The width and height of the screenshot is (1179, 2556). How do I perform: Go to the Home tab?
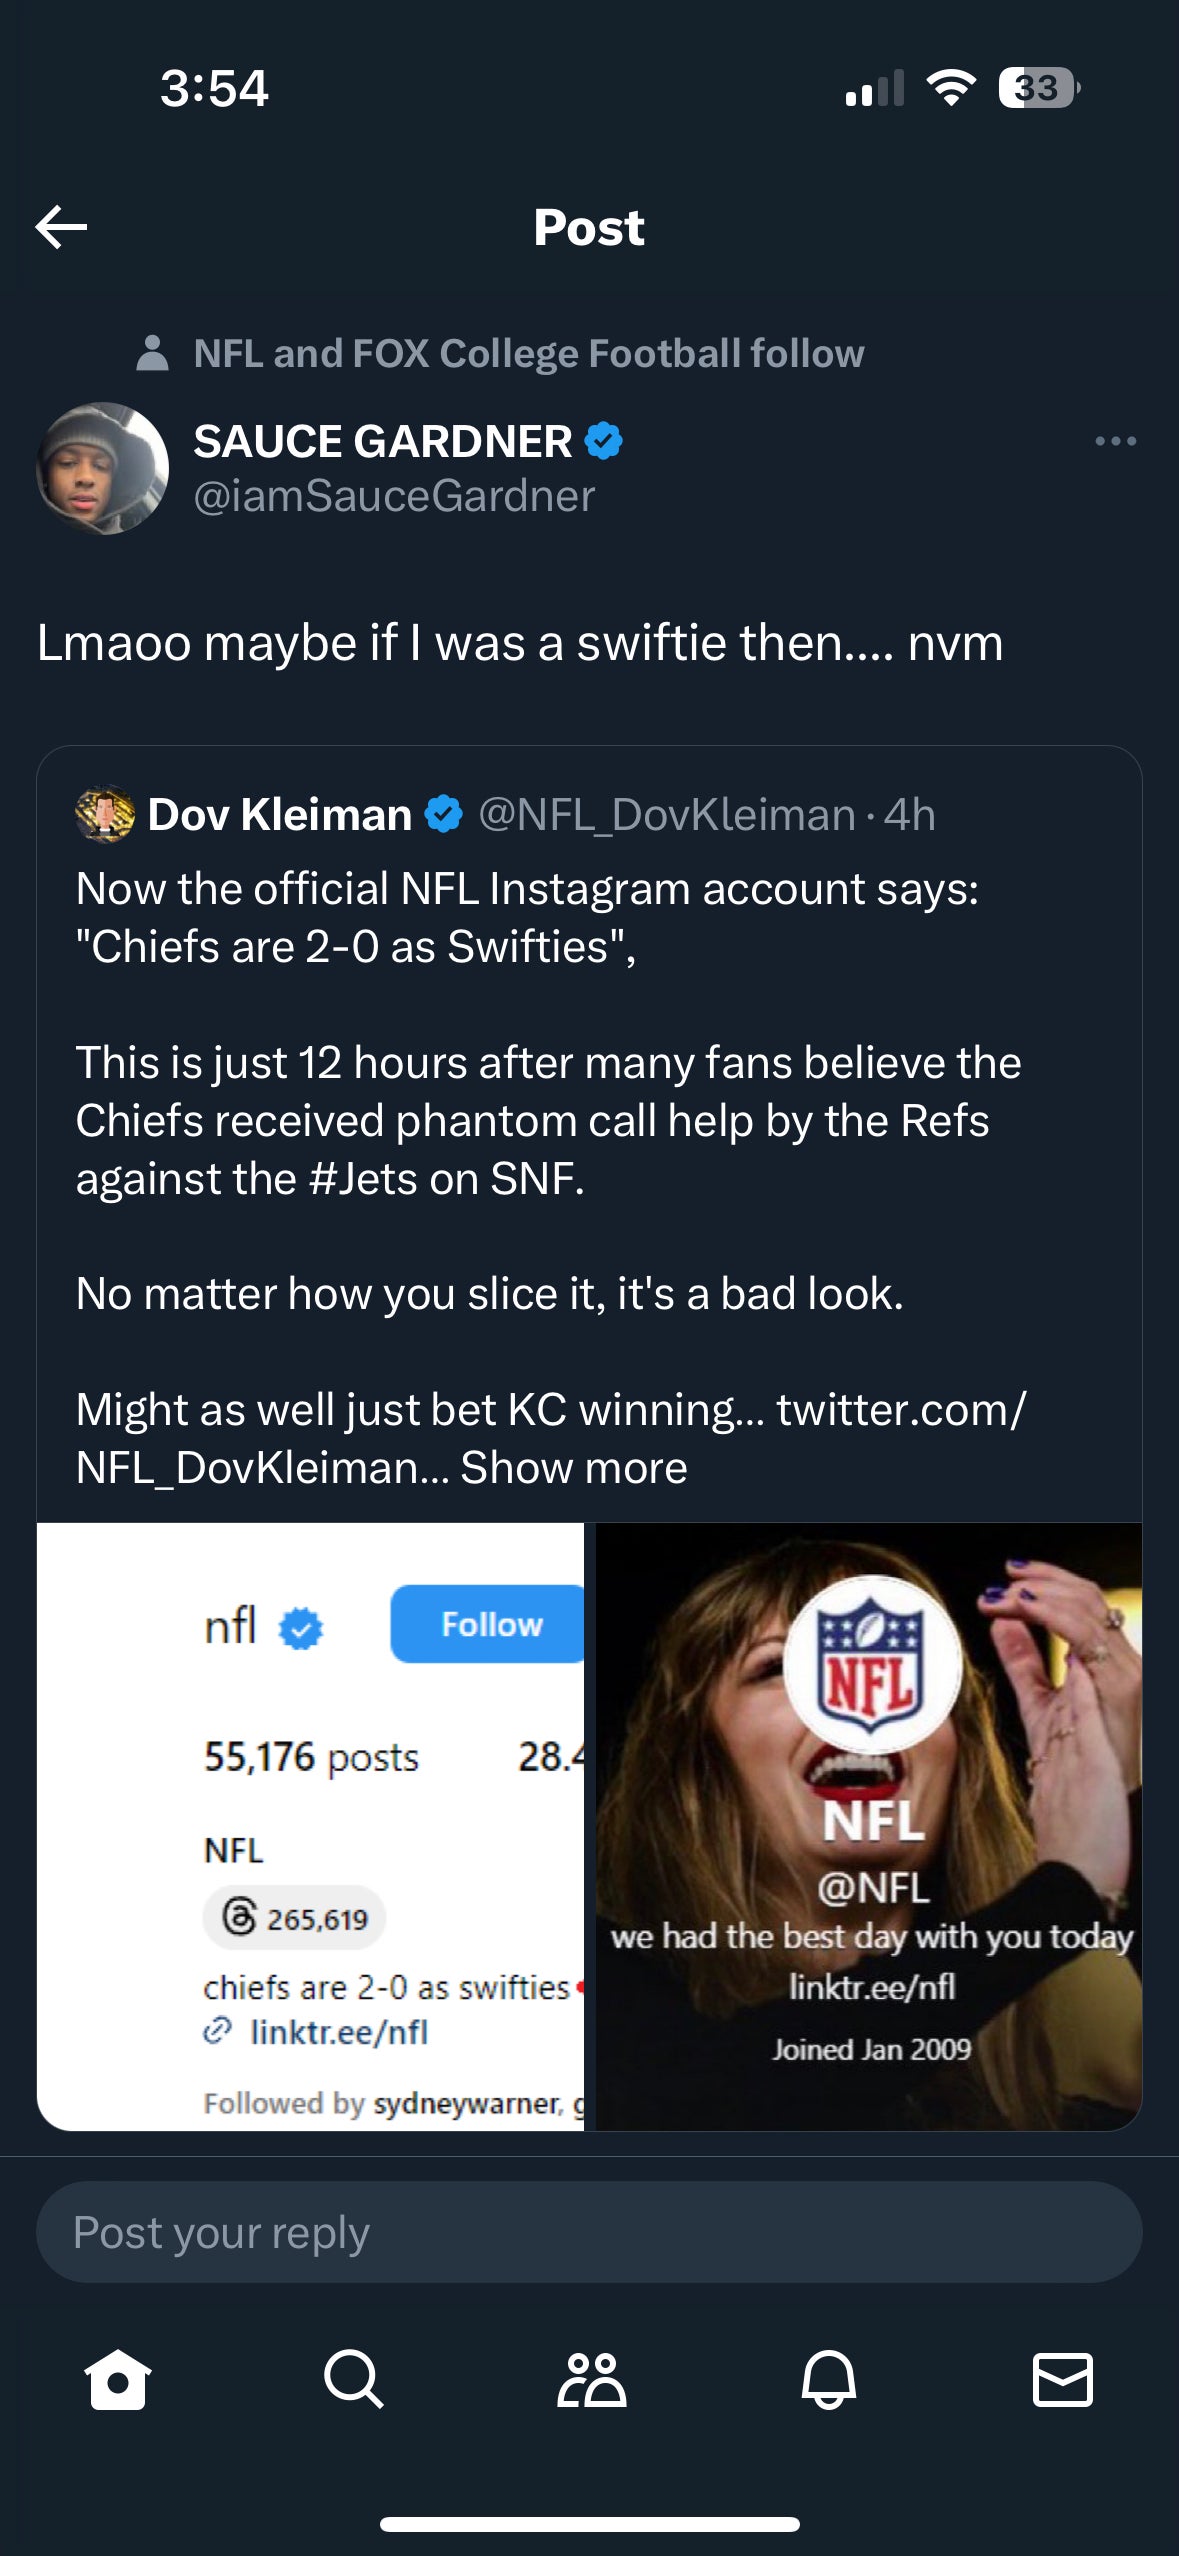(x=118, y=2379)
